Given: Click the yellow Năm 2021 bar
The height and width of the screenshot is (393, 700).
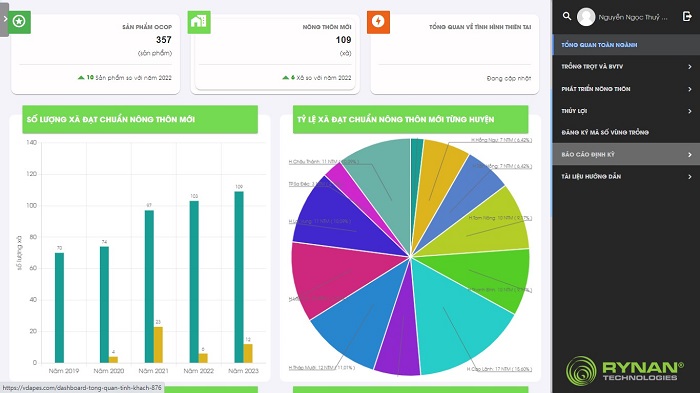Looking at the screenshot, I should tap(158, 345).
